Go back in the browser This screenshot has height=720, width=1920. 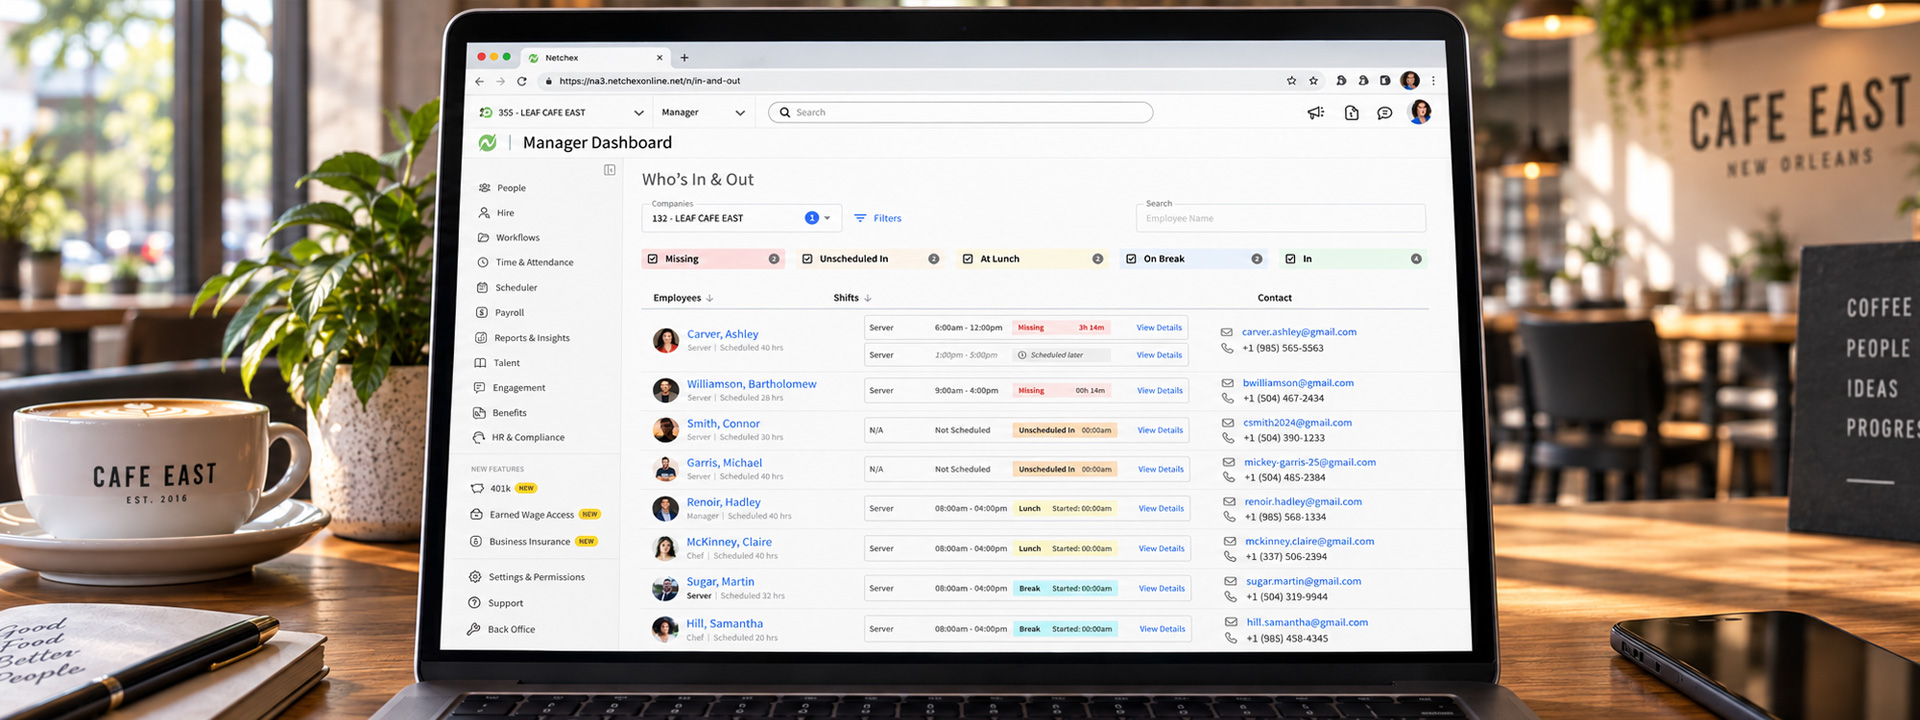click(479, 81)
